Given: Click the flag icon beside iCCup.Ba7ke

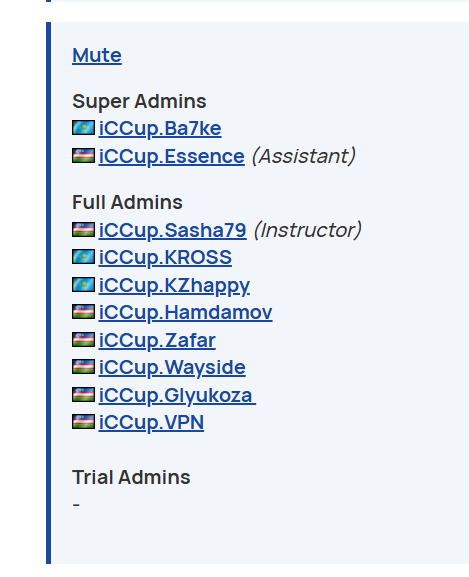Looking at the screenshot, I should (84, 128).
